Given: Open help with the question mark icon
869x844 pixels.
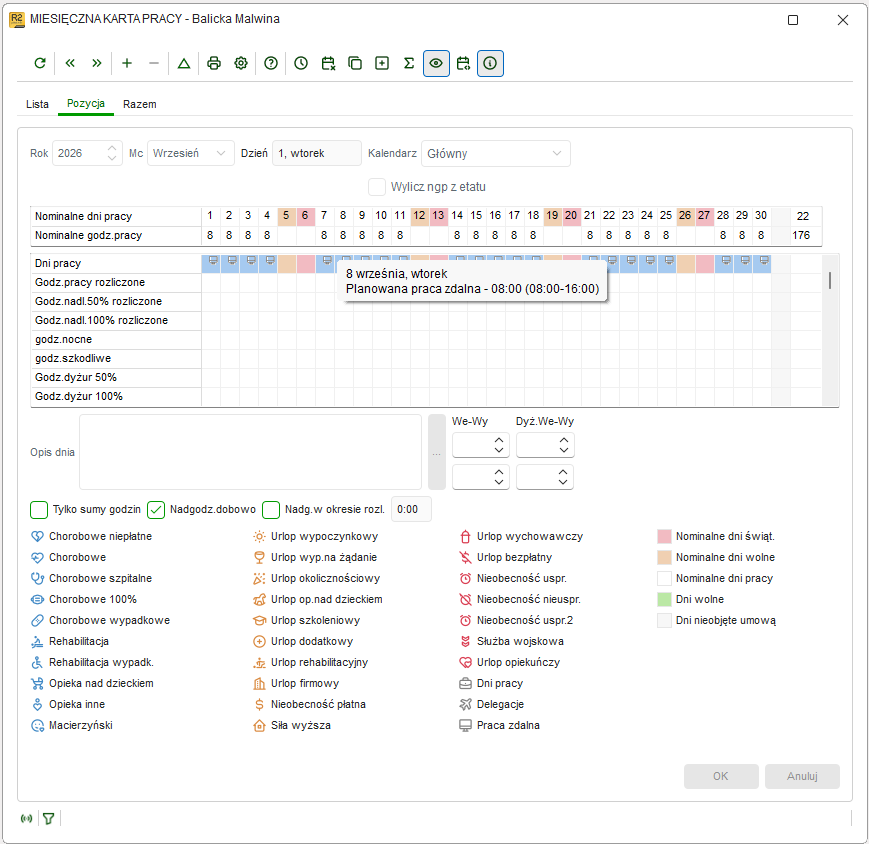Looking at the screenshot, I should coord(271,63).
